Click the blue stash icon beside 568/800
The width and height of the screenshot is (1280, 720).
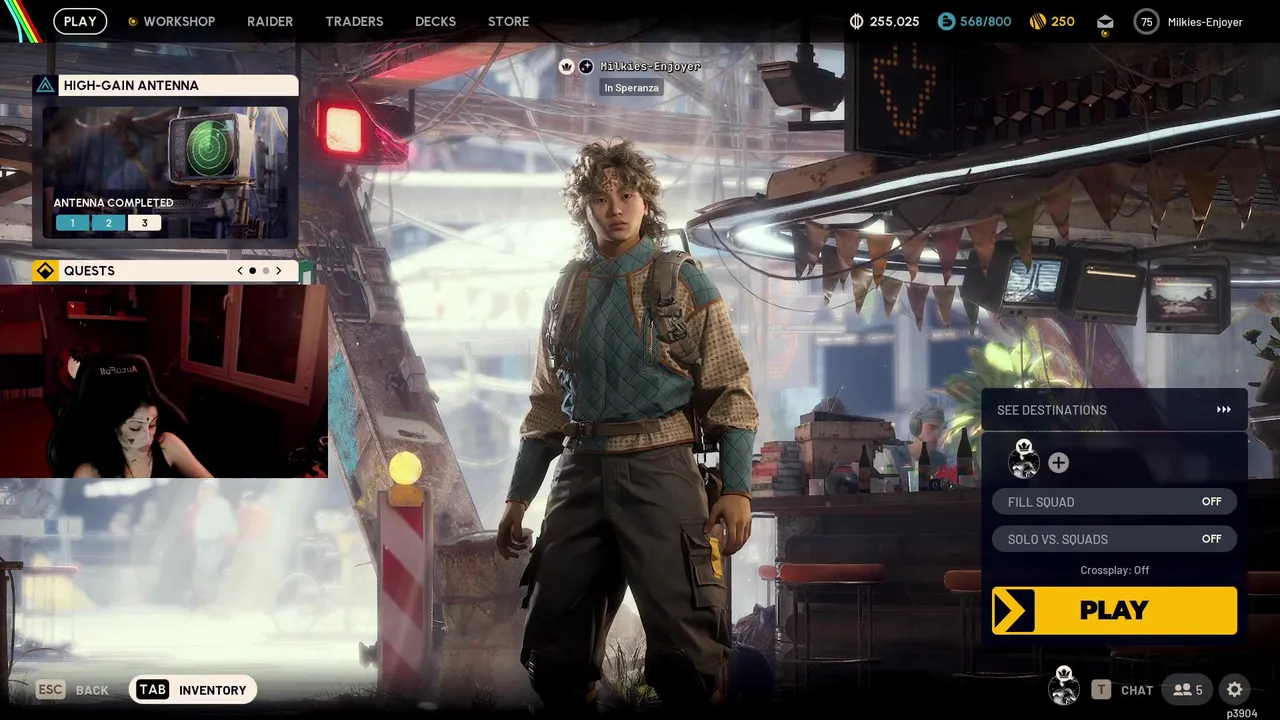click(946, 21)
